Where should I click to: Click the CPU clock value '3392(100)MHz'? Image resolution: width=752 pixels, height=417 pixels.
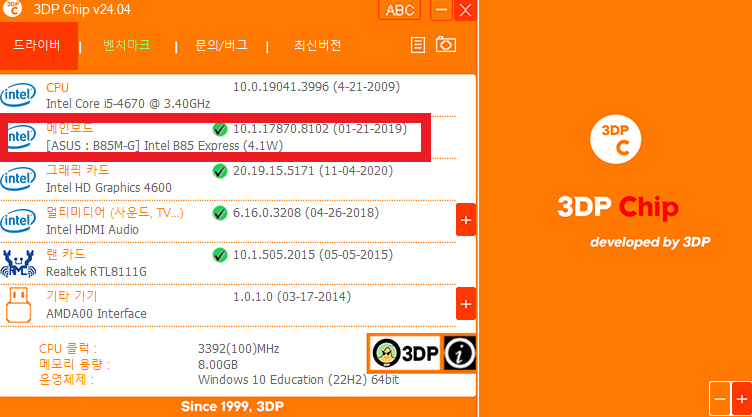(239, 349)
